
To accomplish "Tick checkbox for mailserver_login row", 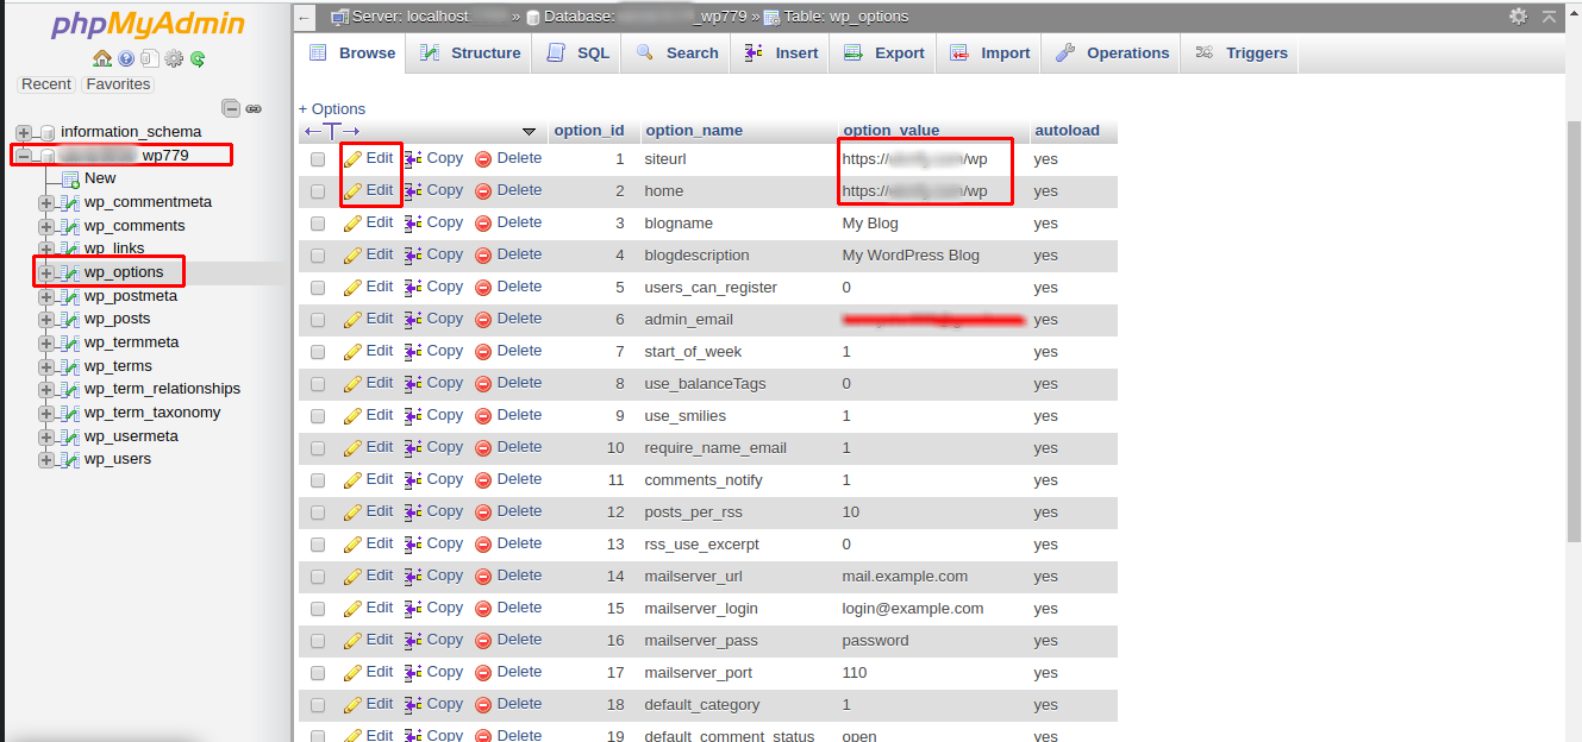I will pos(318,608).
